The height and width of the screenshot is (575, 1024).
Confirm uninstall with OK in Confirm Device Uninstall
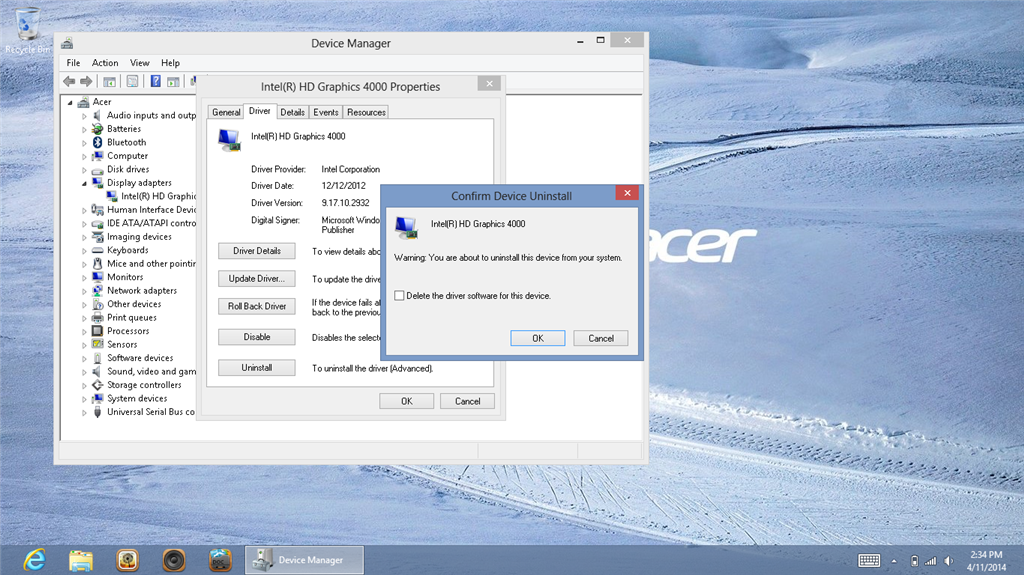[x=537, y=338]
